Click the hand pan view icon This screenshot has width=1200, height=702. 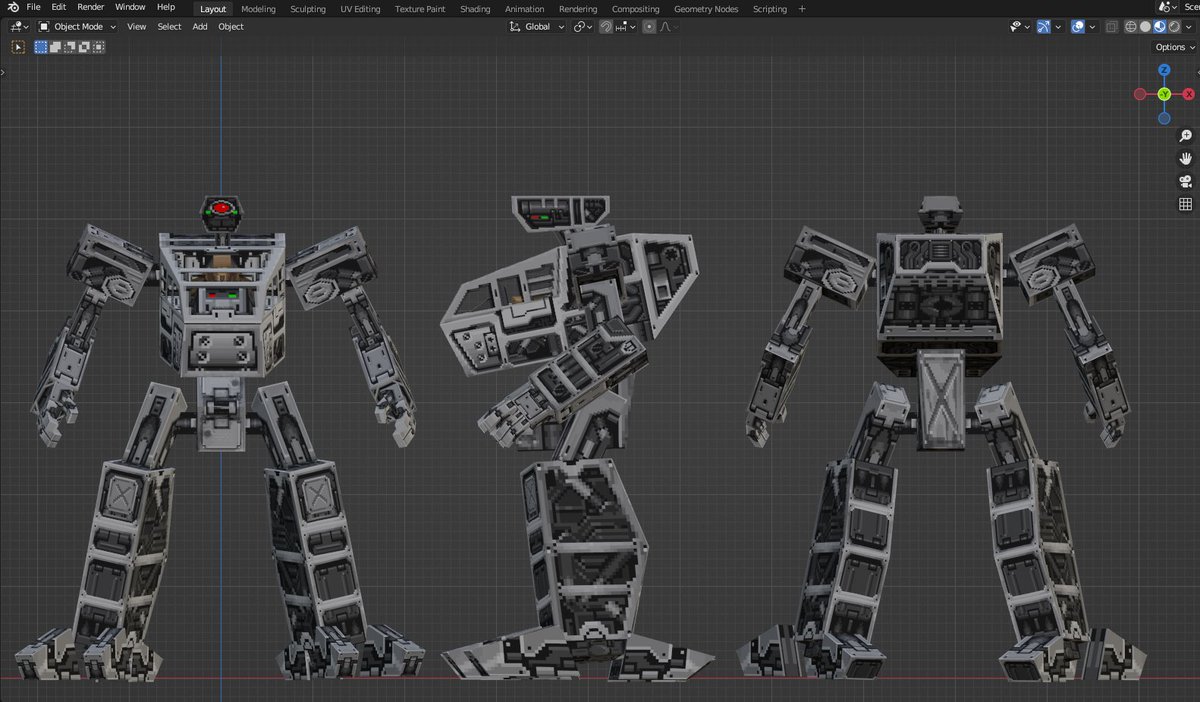tap(1185, 159)
